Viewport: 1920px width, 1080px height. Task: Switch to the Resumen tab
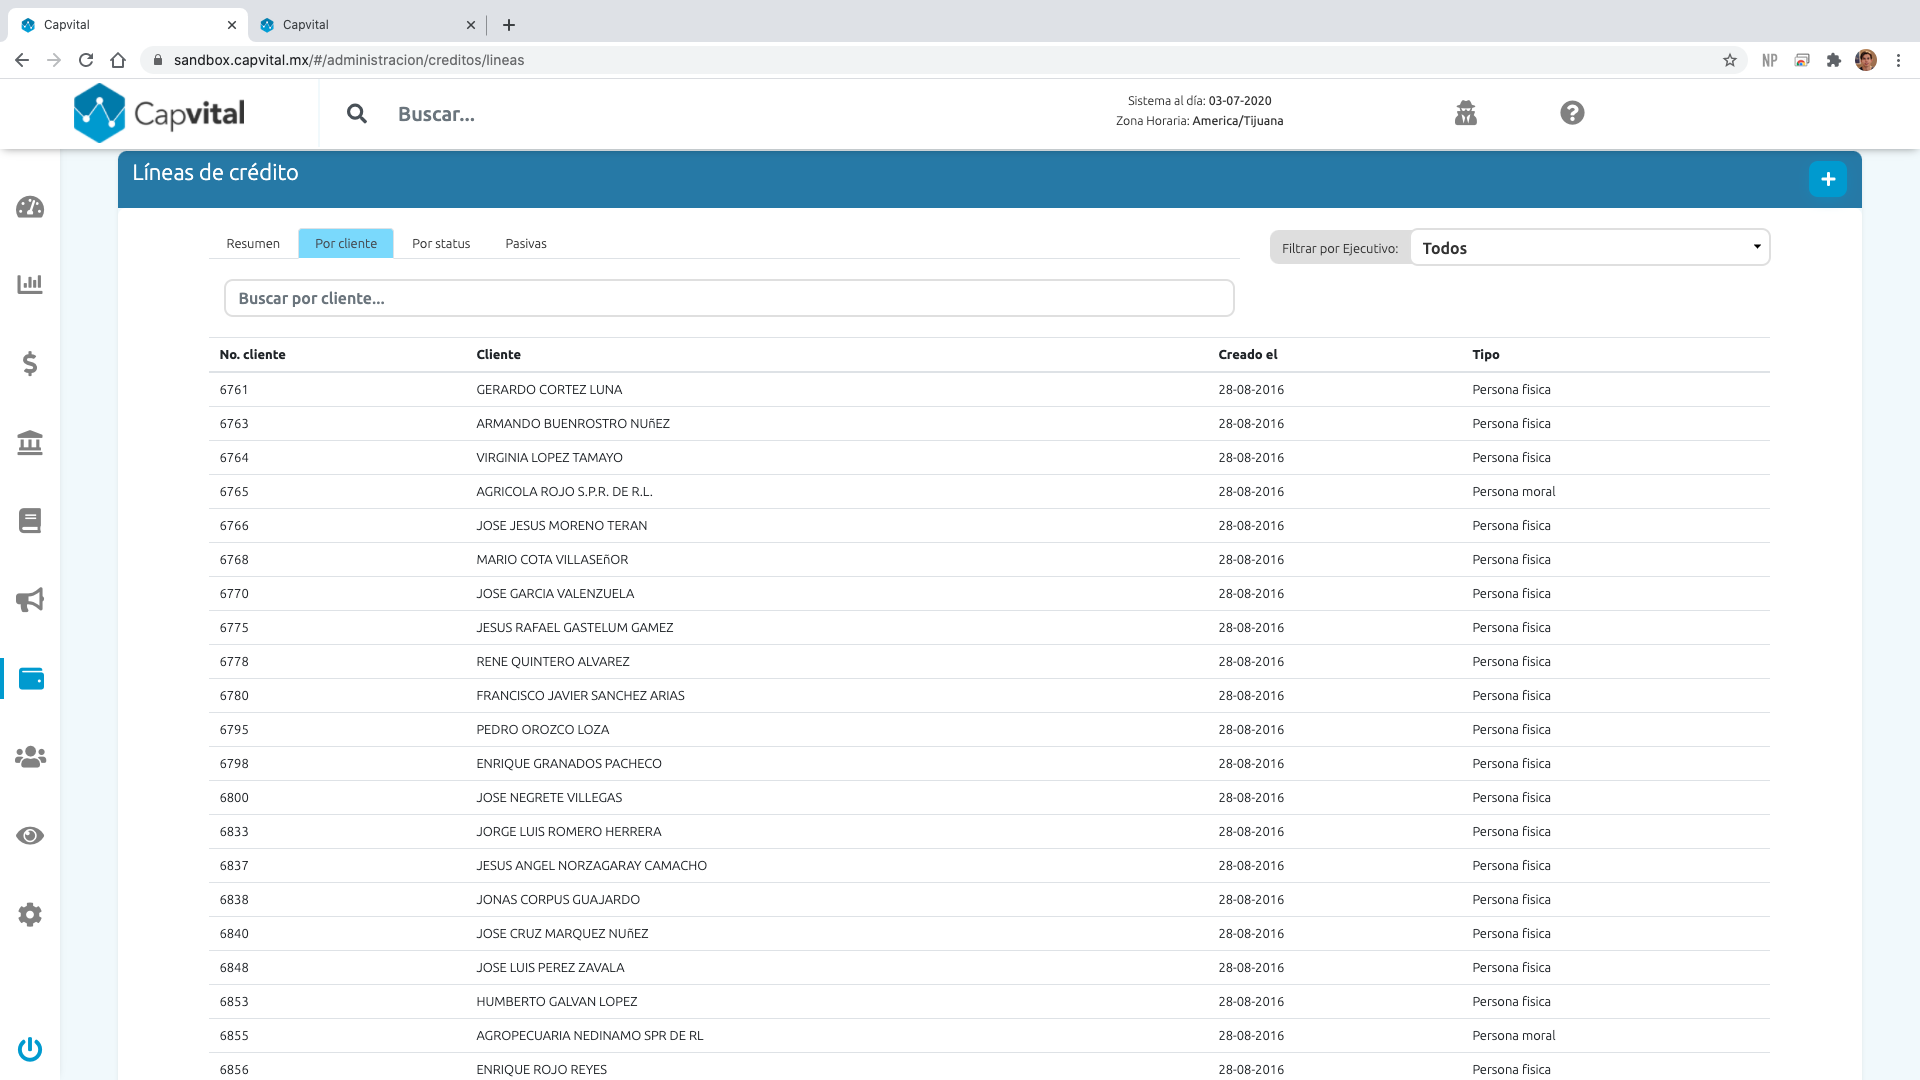(253, 243)
